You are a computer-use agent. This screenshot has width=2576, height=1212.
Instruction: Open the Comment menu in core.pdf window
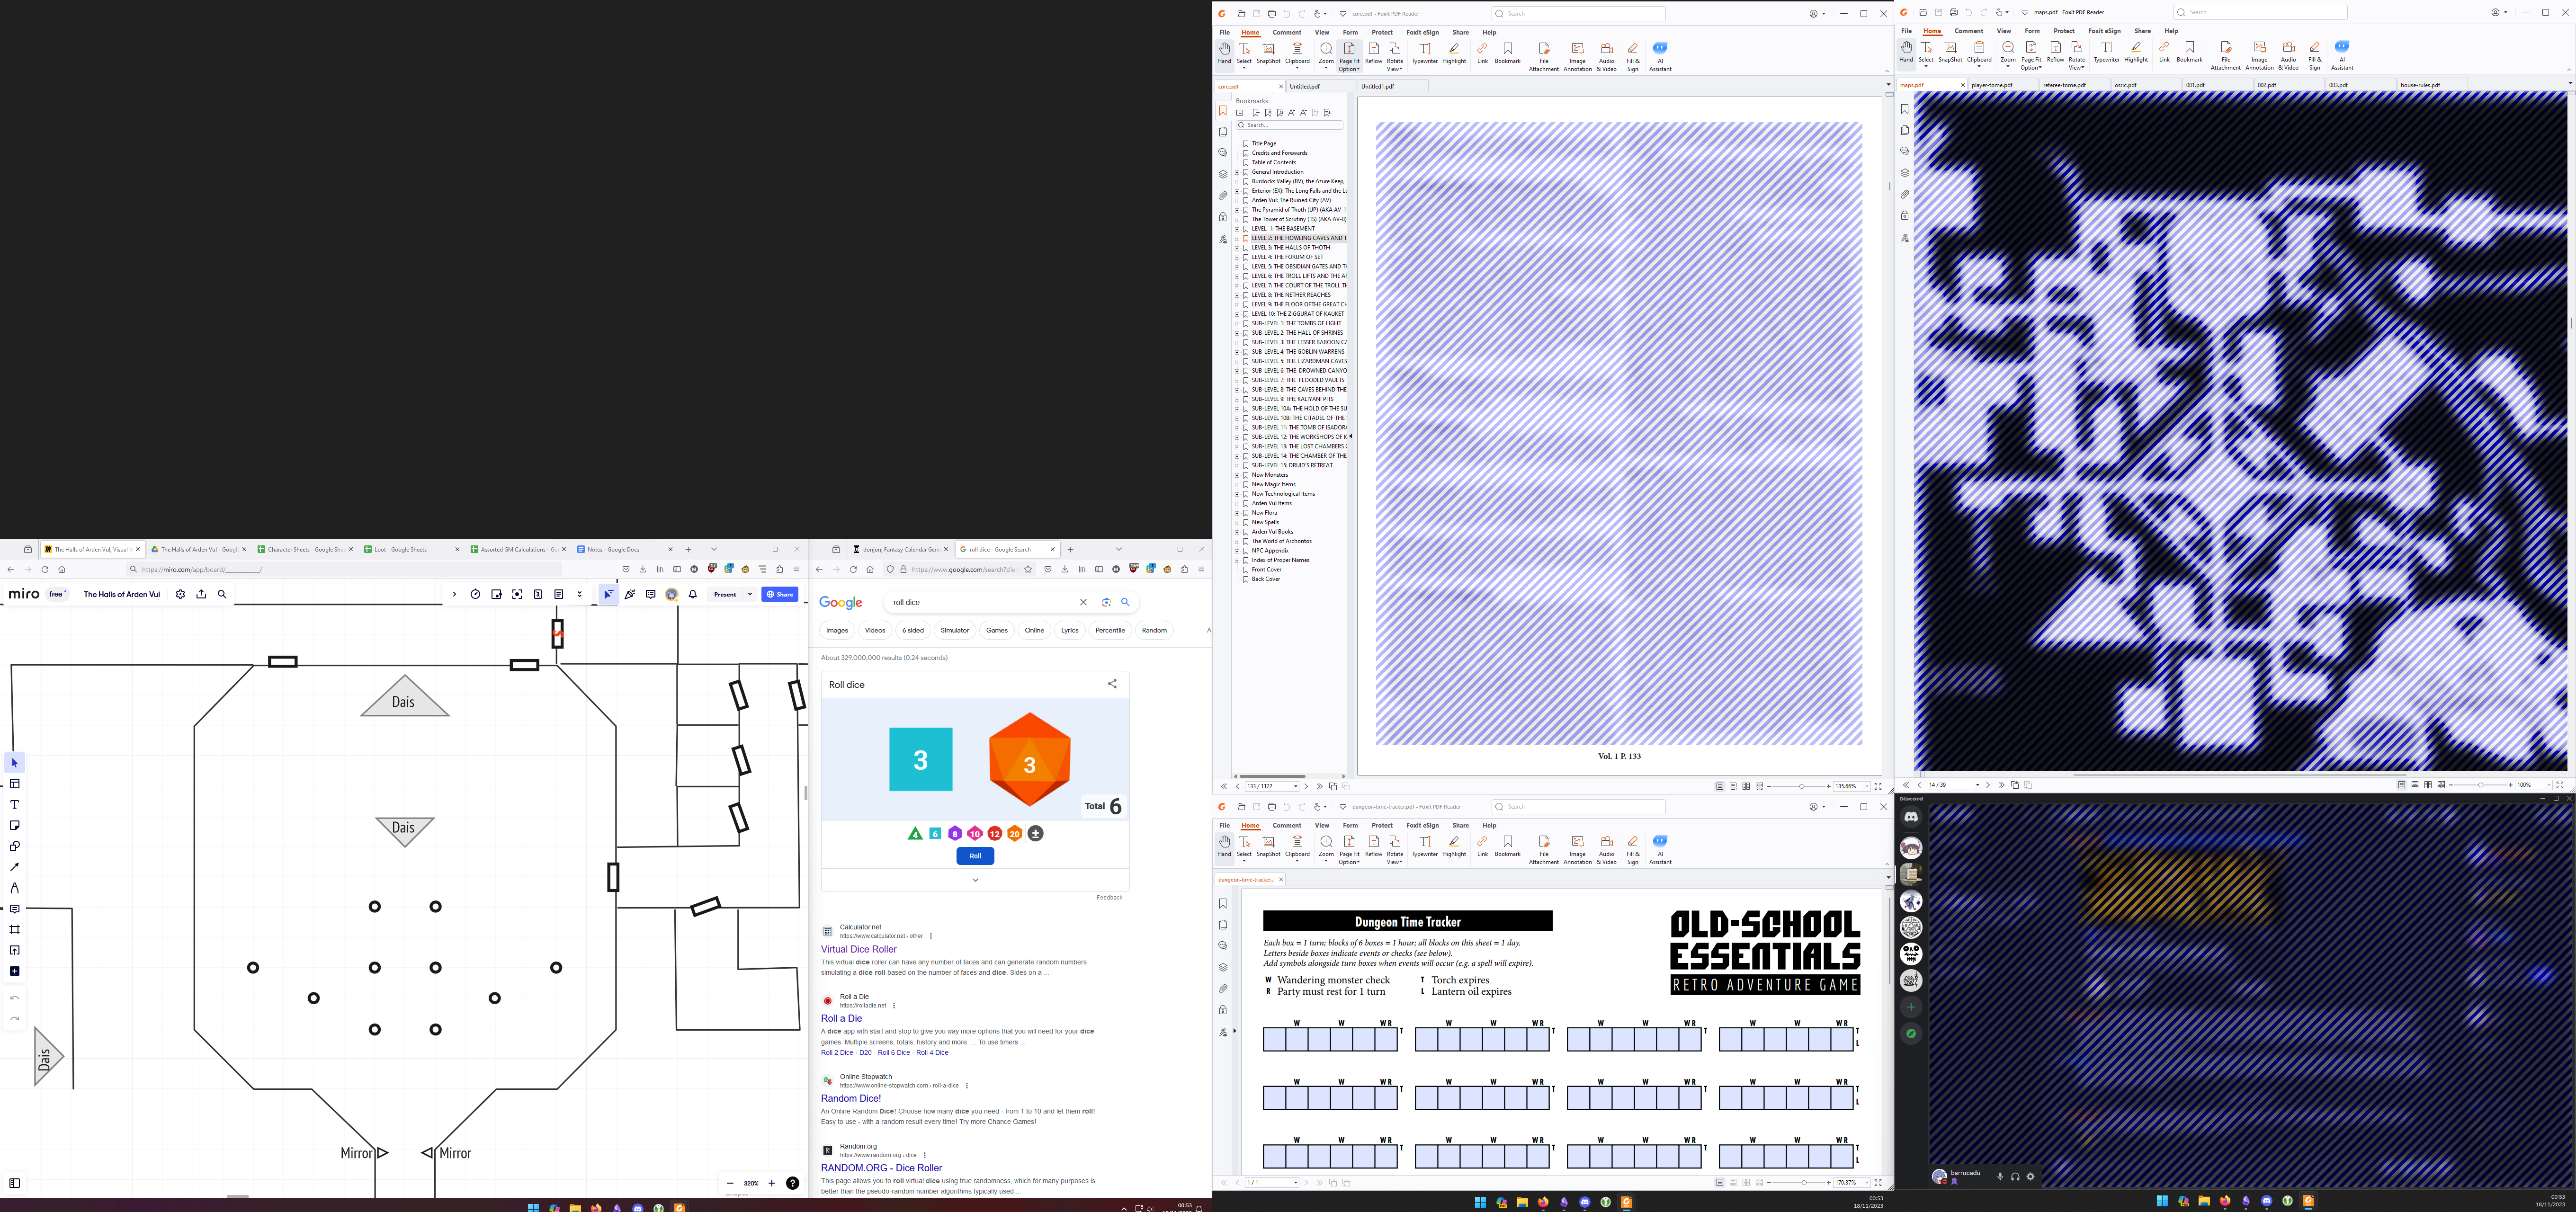[1286, 32]
